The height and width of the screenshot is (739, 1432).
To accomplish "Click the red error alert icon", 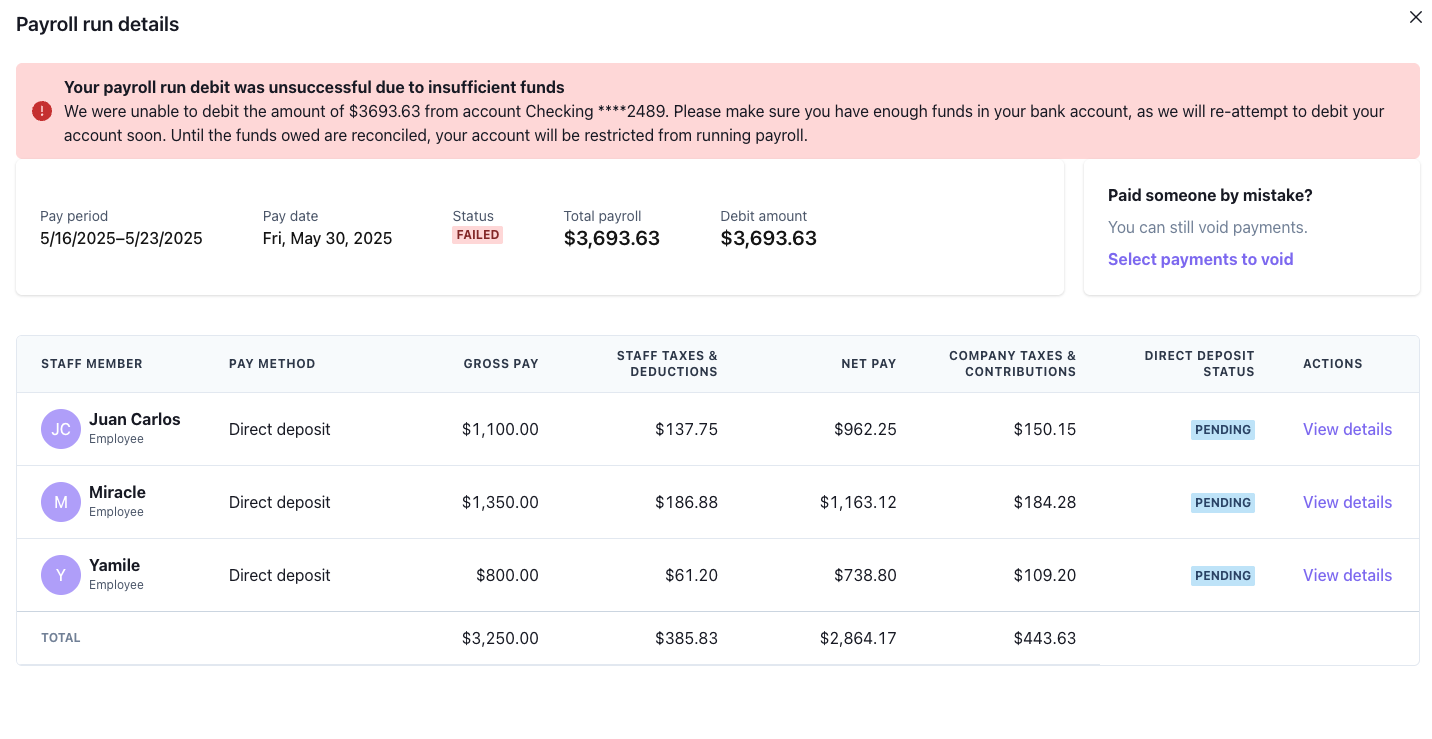I will (x=42, y=111).
